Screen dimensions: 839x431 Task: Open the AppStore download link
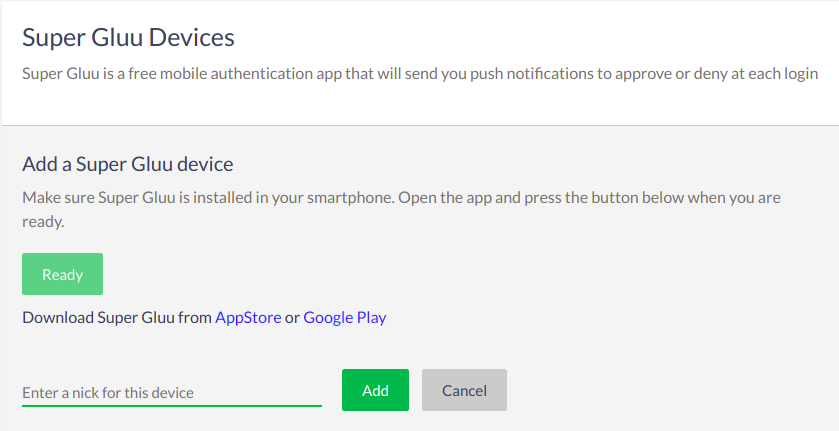[x=248, y=318]
